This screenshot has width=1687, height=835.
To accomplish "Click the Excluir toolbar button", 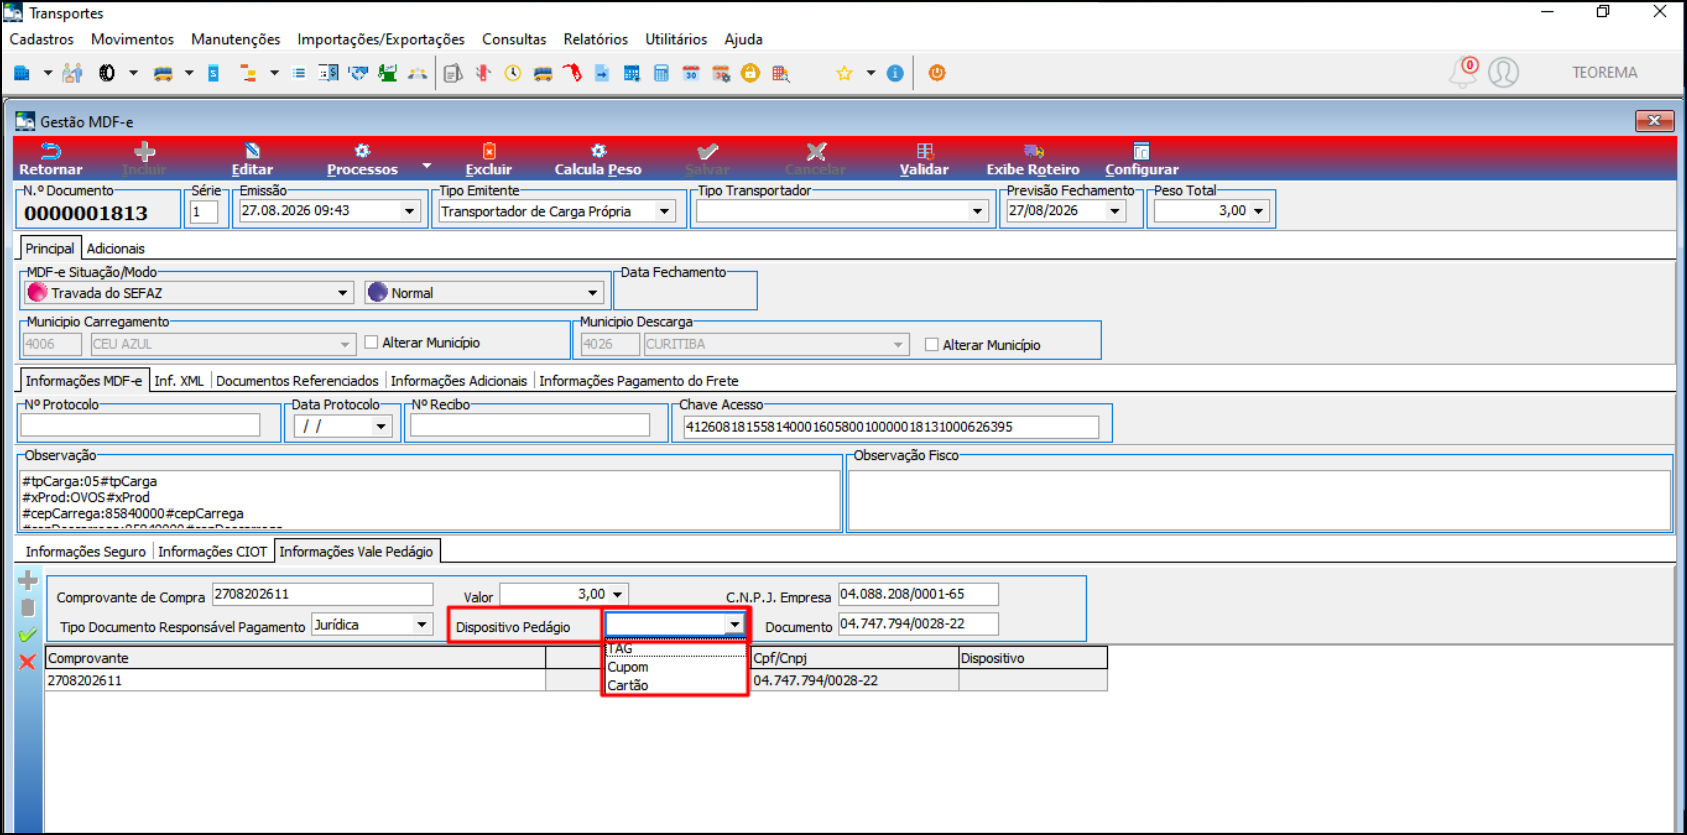I will coord(488,159).
